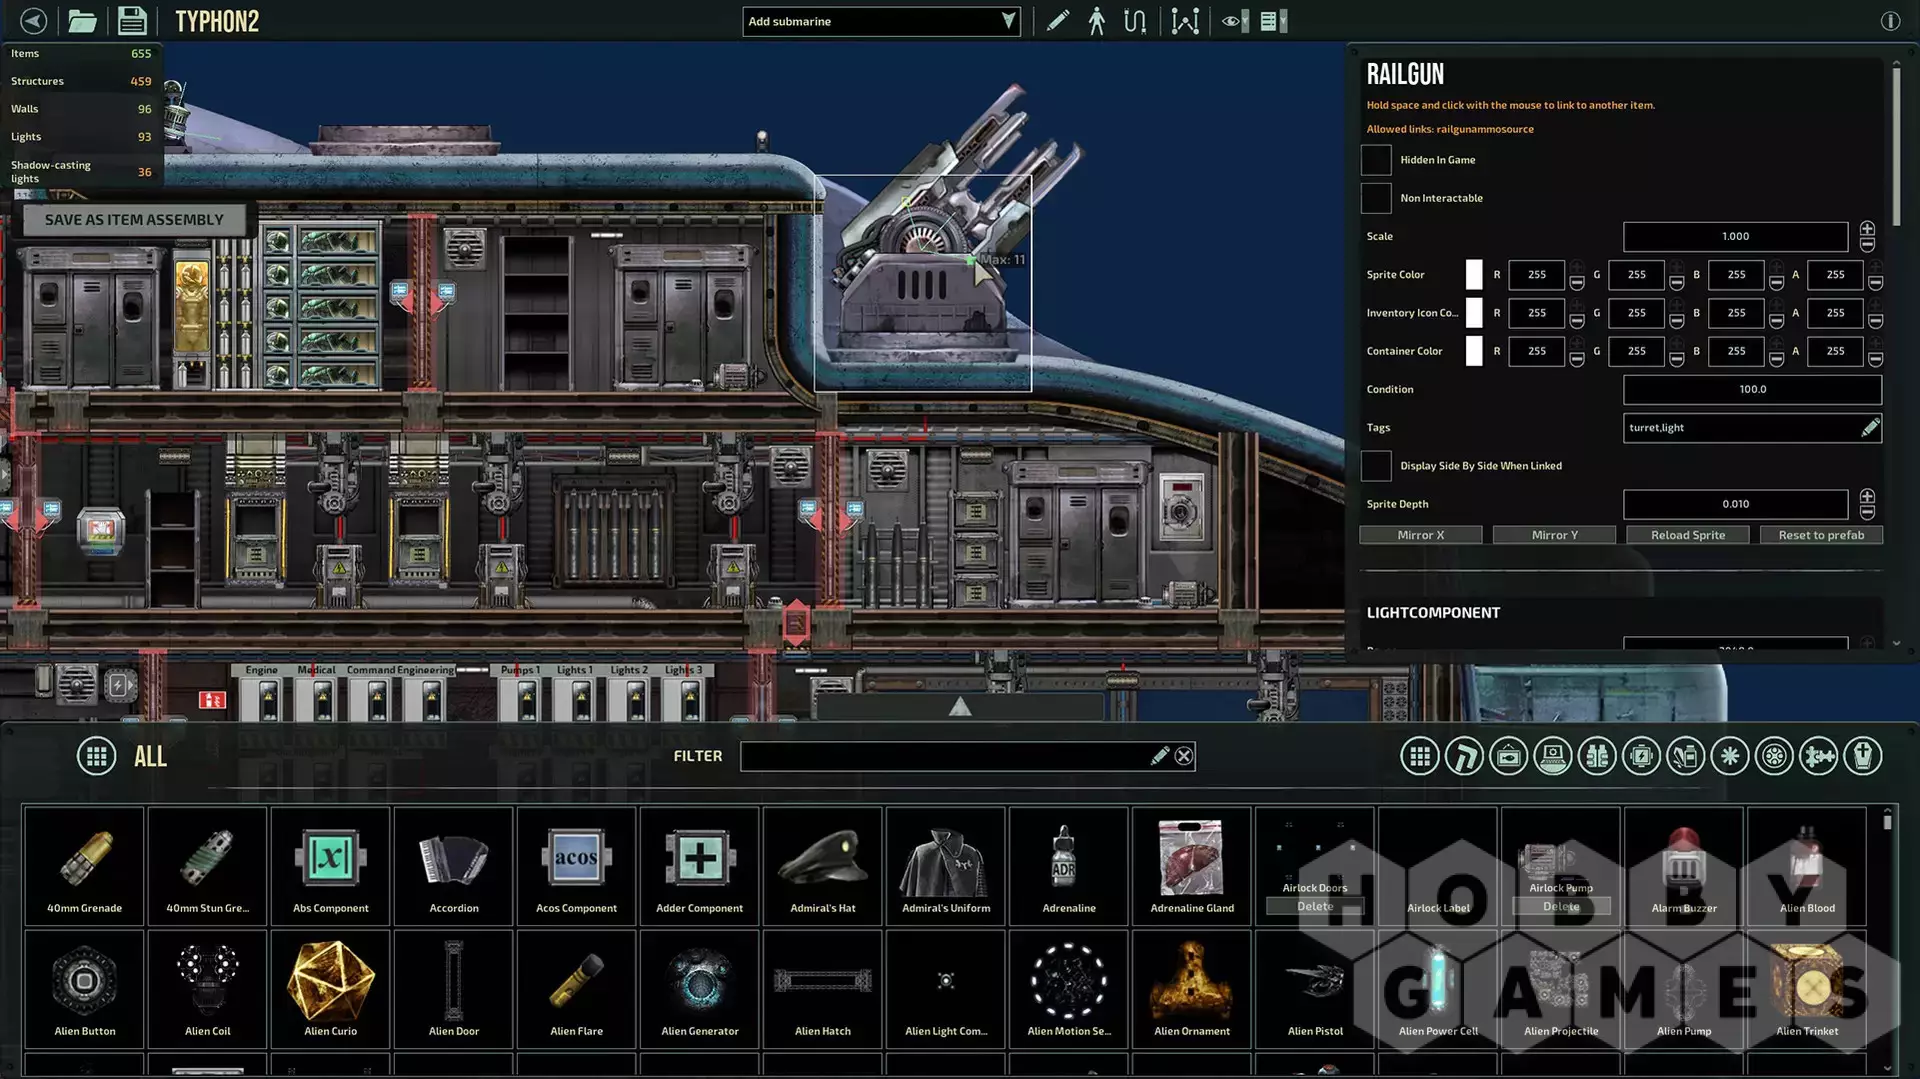Image resolution: width=1920 pixels, height=1079 pixels.
Task: Click the Save As Item Assembly button
Action: (x=134, y=220)
